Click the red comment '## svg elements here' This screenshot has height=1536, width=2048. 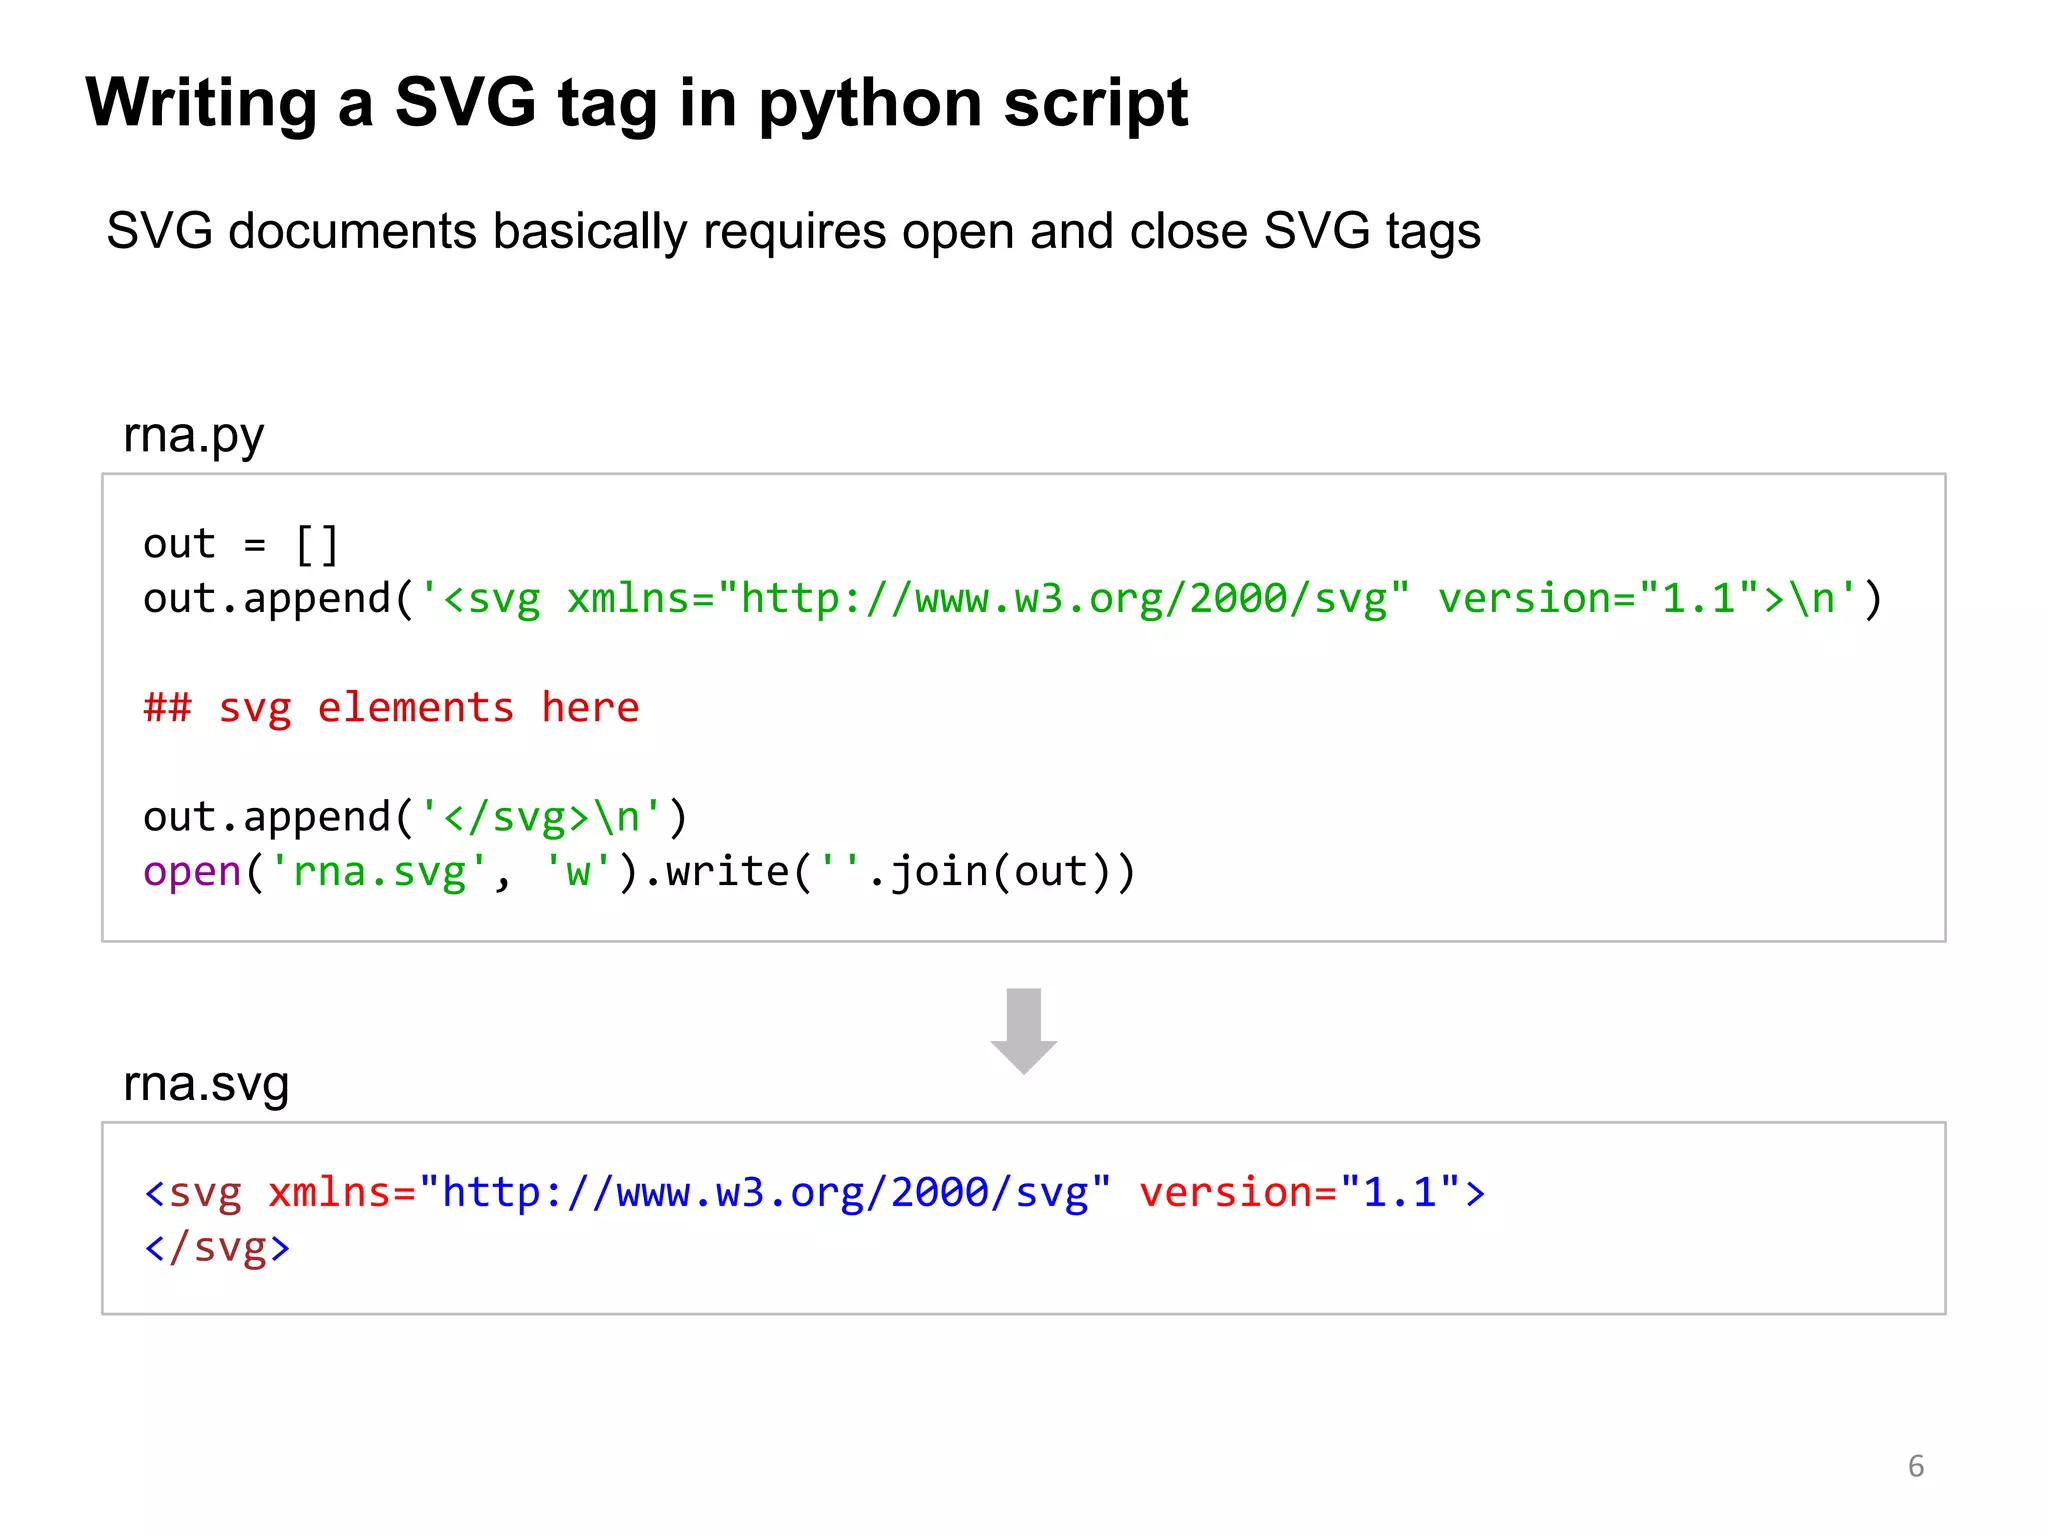pos(391,708)
